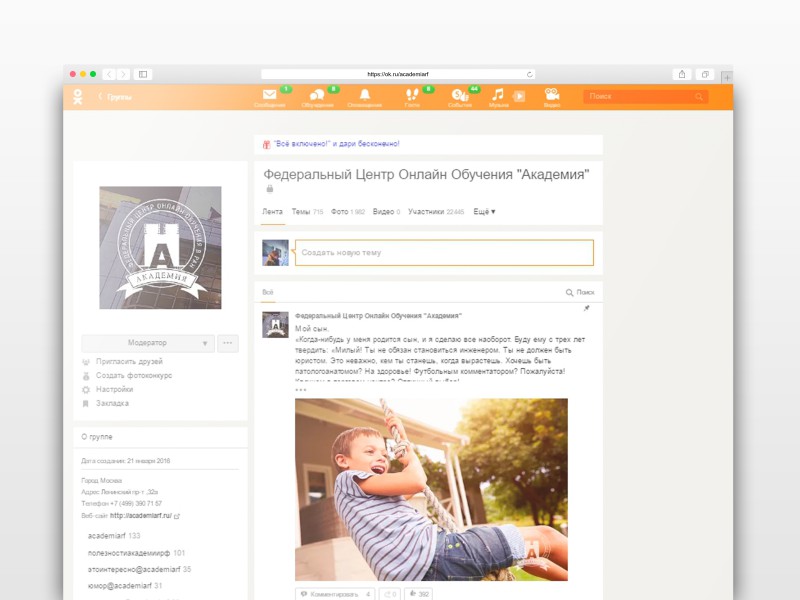This screenshot has height=600, width=800.
Task: Select the Участники tab
Action: [436, 211]
